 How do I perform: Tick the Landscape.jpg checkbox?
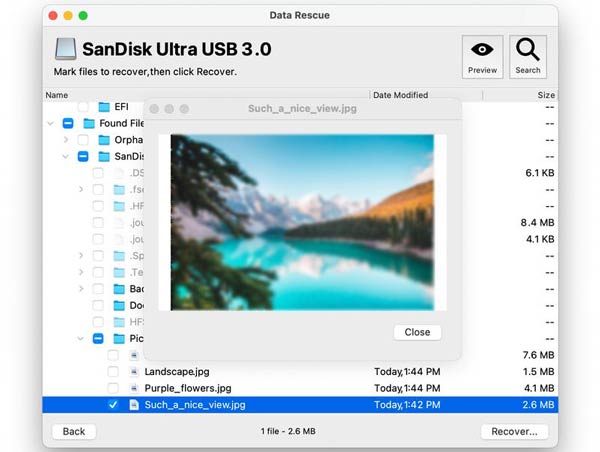pyautogui.click(x=113, y=372)
